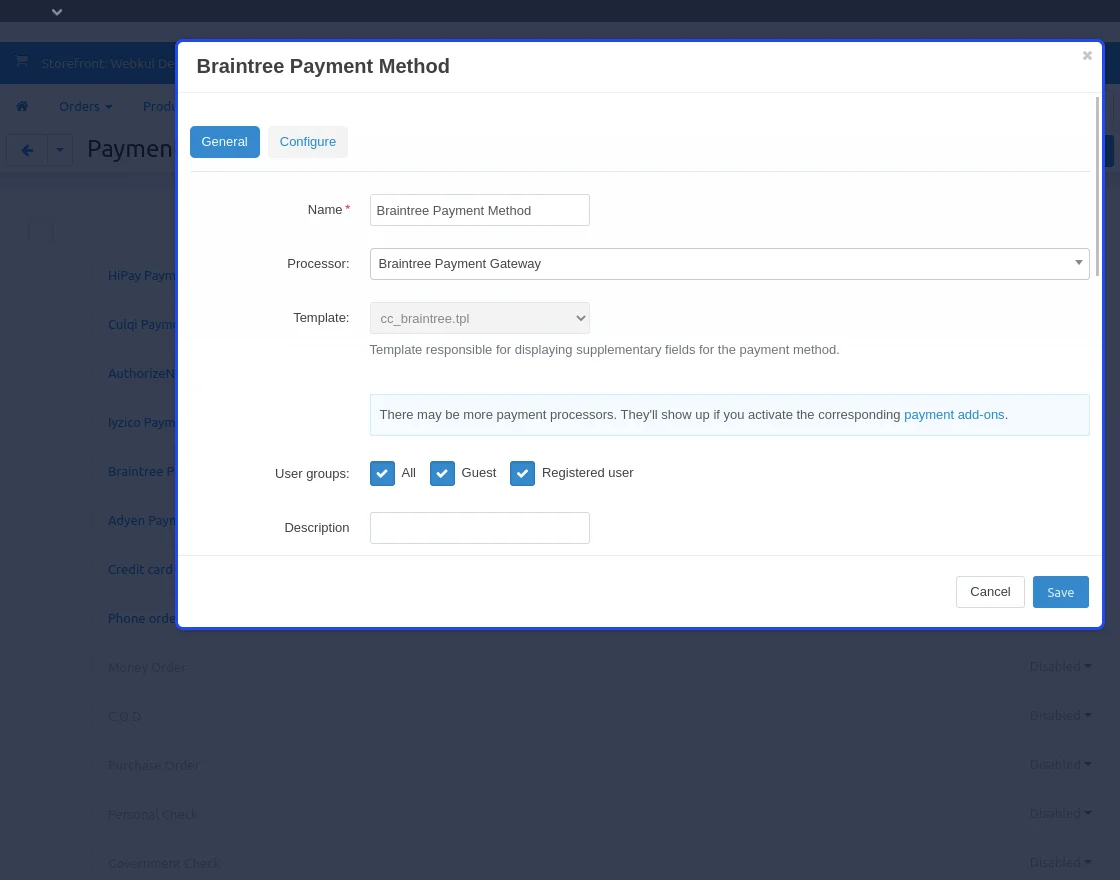Open the Money Order payment method

pyautogui.click(x=147, y=667)
